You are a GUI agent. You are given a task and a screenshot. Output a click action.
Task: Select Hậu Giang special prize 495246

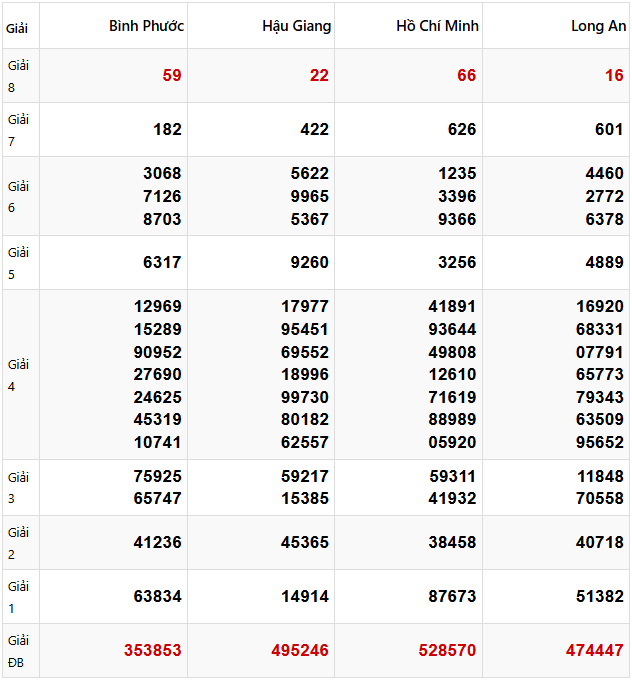300,650
